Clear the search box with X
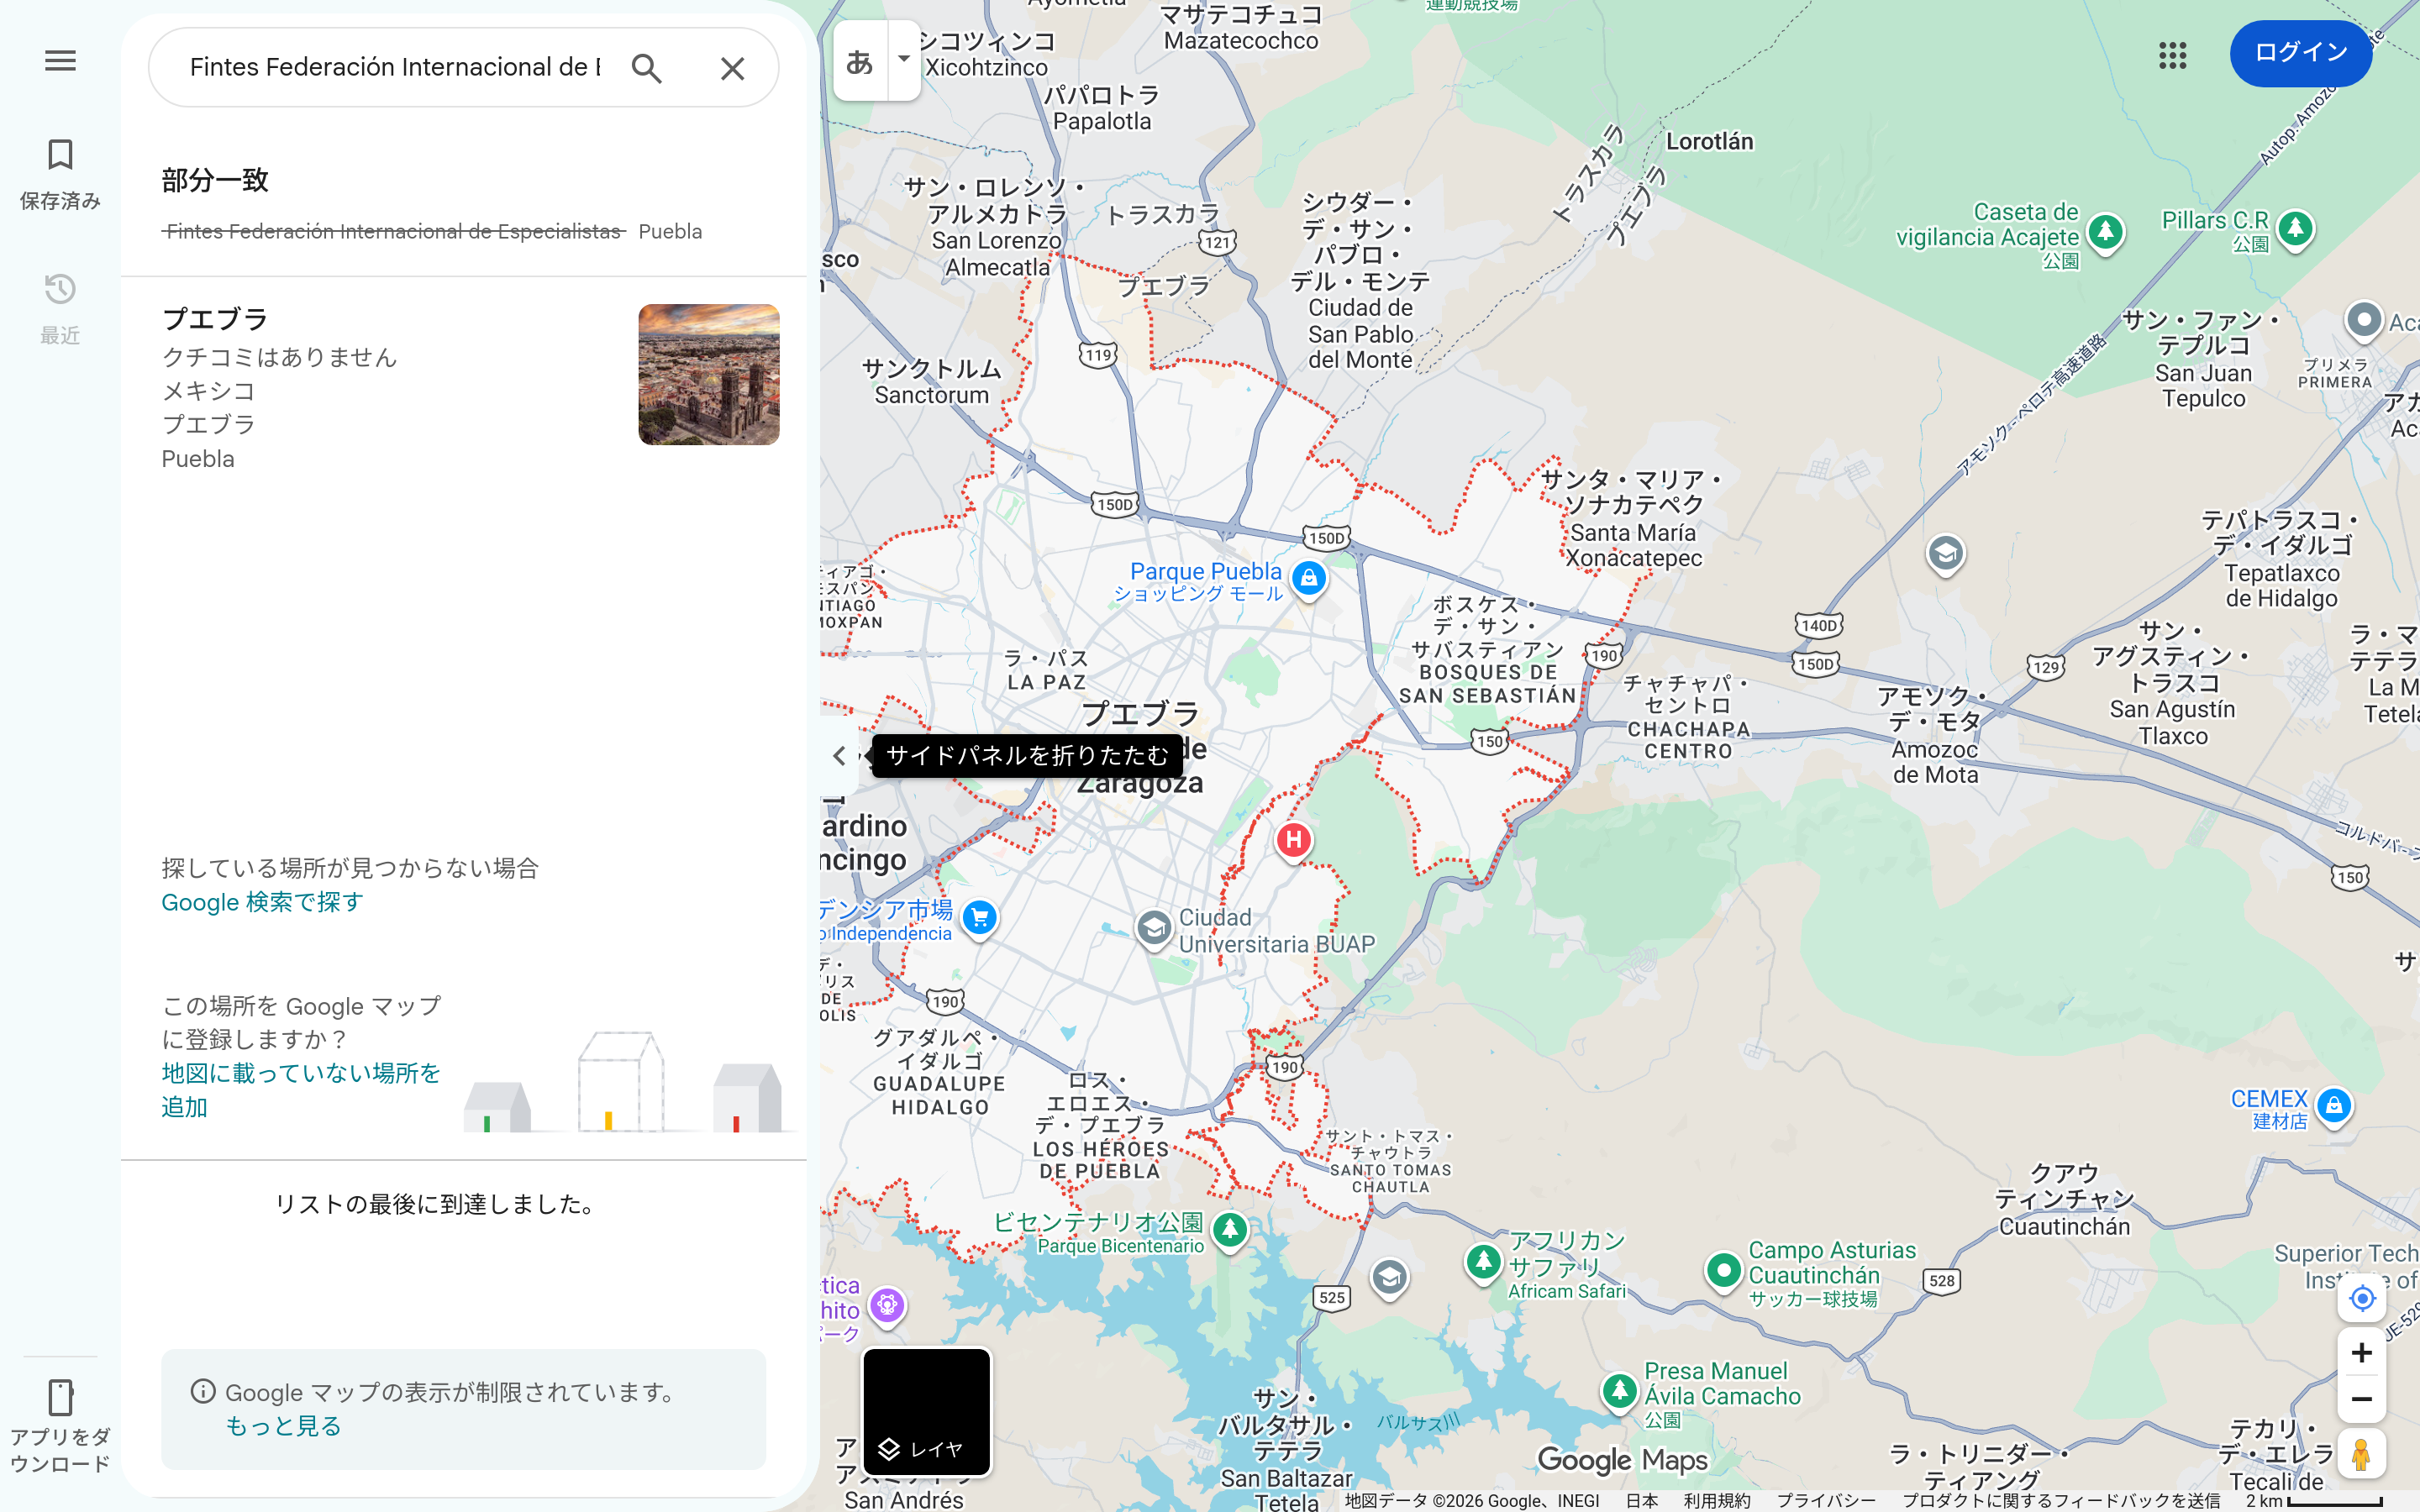Viewport: 2420px width, 1512px height. 733,68
